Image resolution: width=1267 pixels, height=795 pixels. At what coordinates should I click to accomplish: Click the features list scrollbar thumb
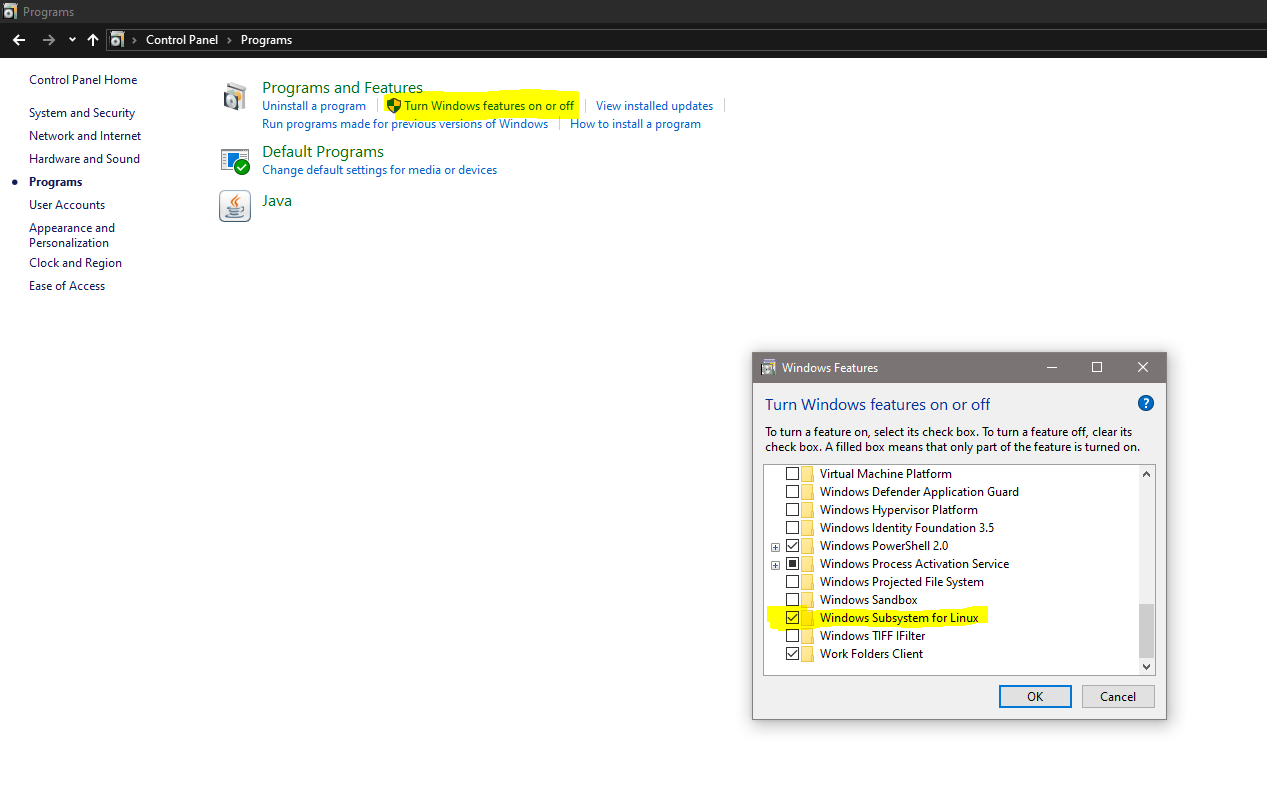(x=1146, y=630)
